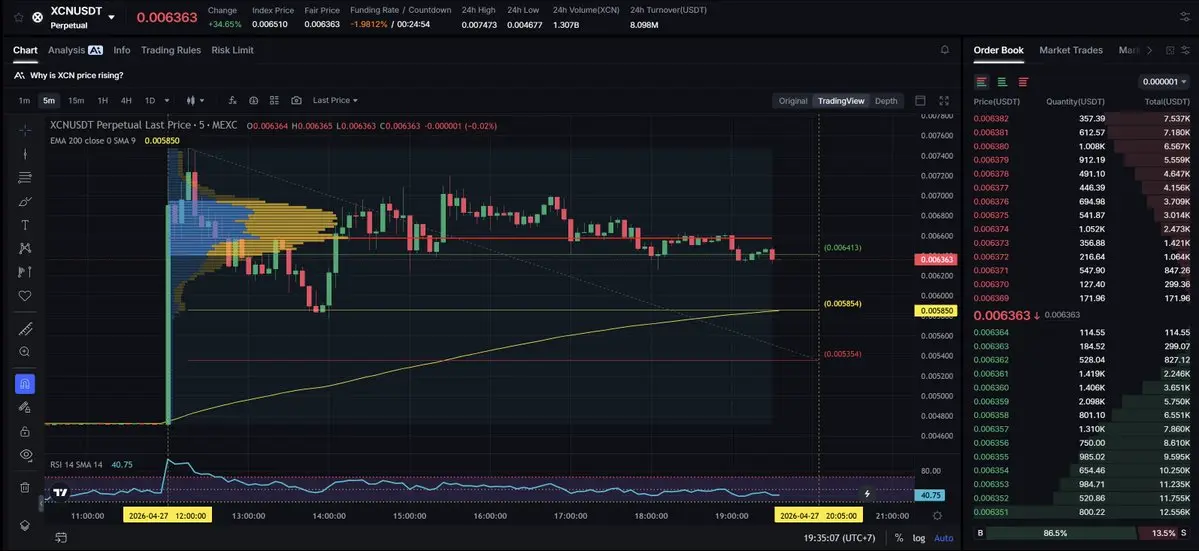This screenshot has width=1199, height=551.
Task: Switch to the Market Trades tab
Action: tap(1071, 50)
